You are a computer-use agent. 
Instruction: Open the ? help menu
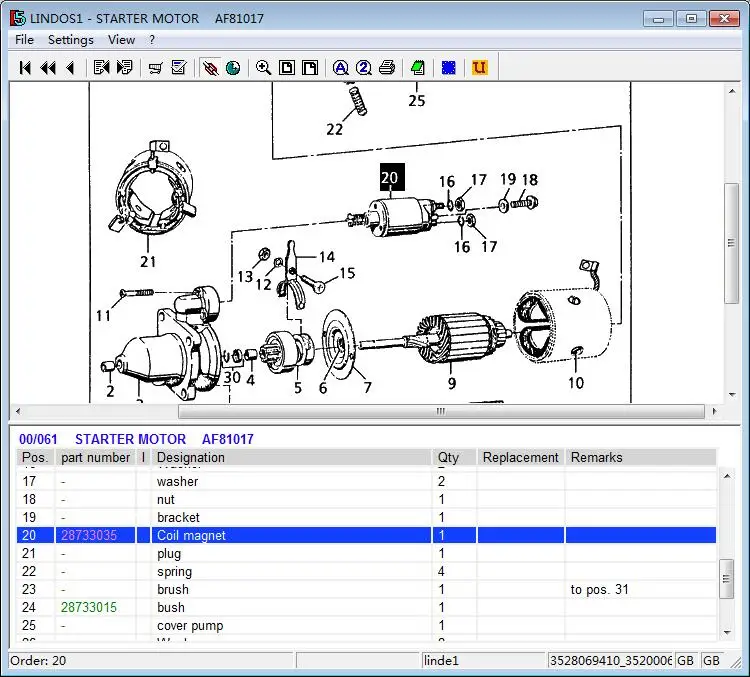152,40
